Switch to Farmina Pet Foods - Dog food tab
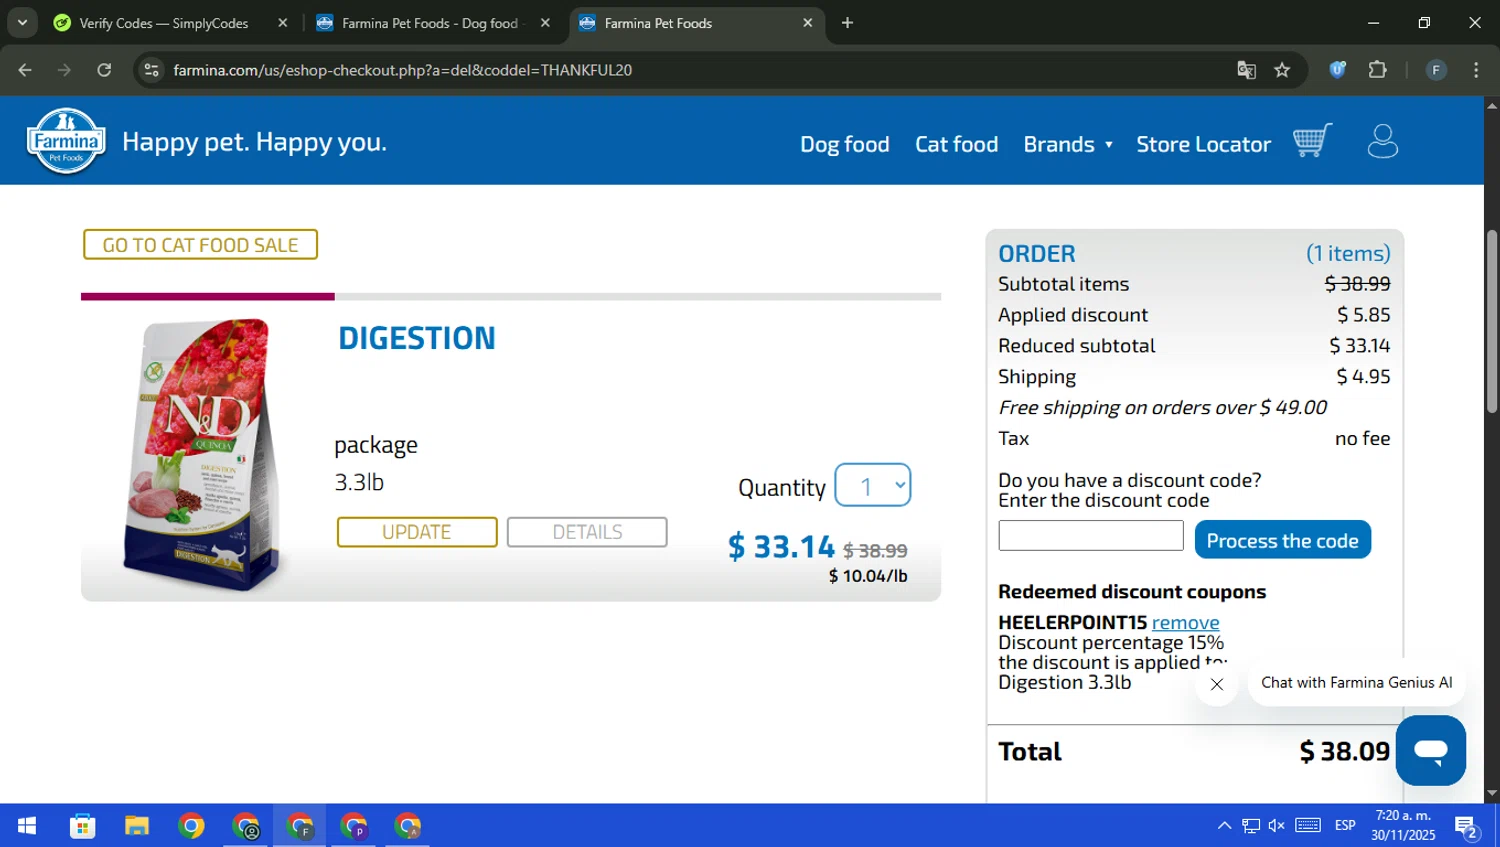This screenshot has width=1500, height=847. pyautogui.click(x=430, y=23)
